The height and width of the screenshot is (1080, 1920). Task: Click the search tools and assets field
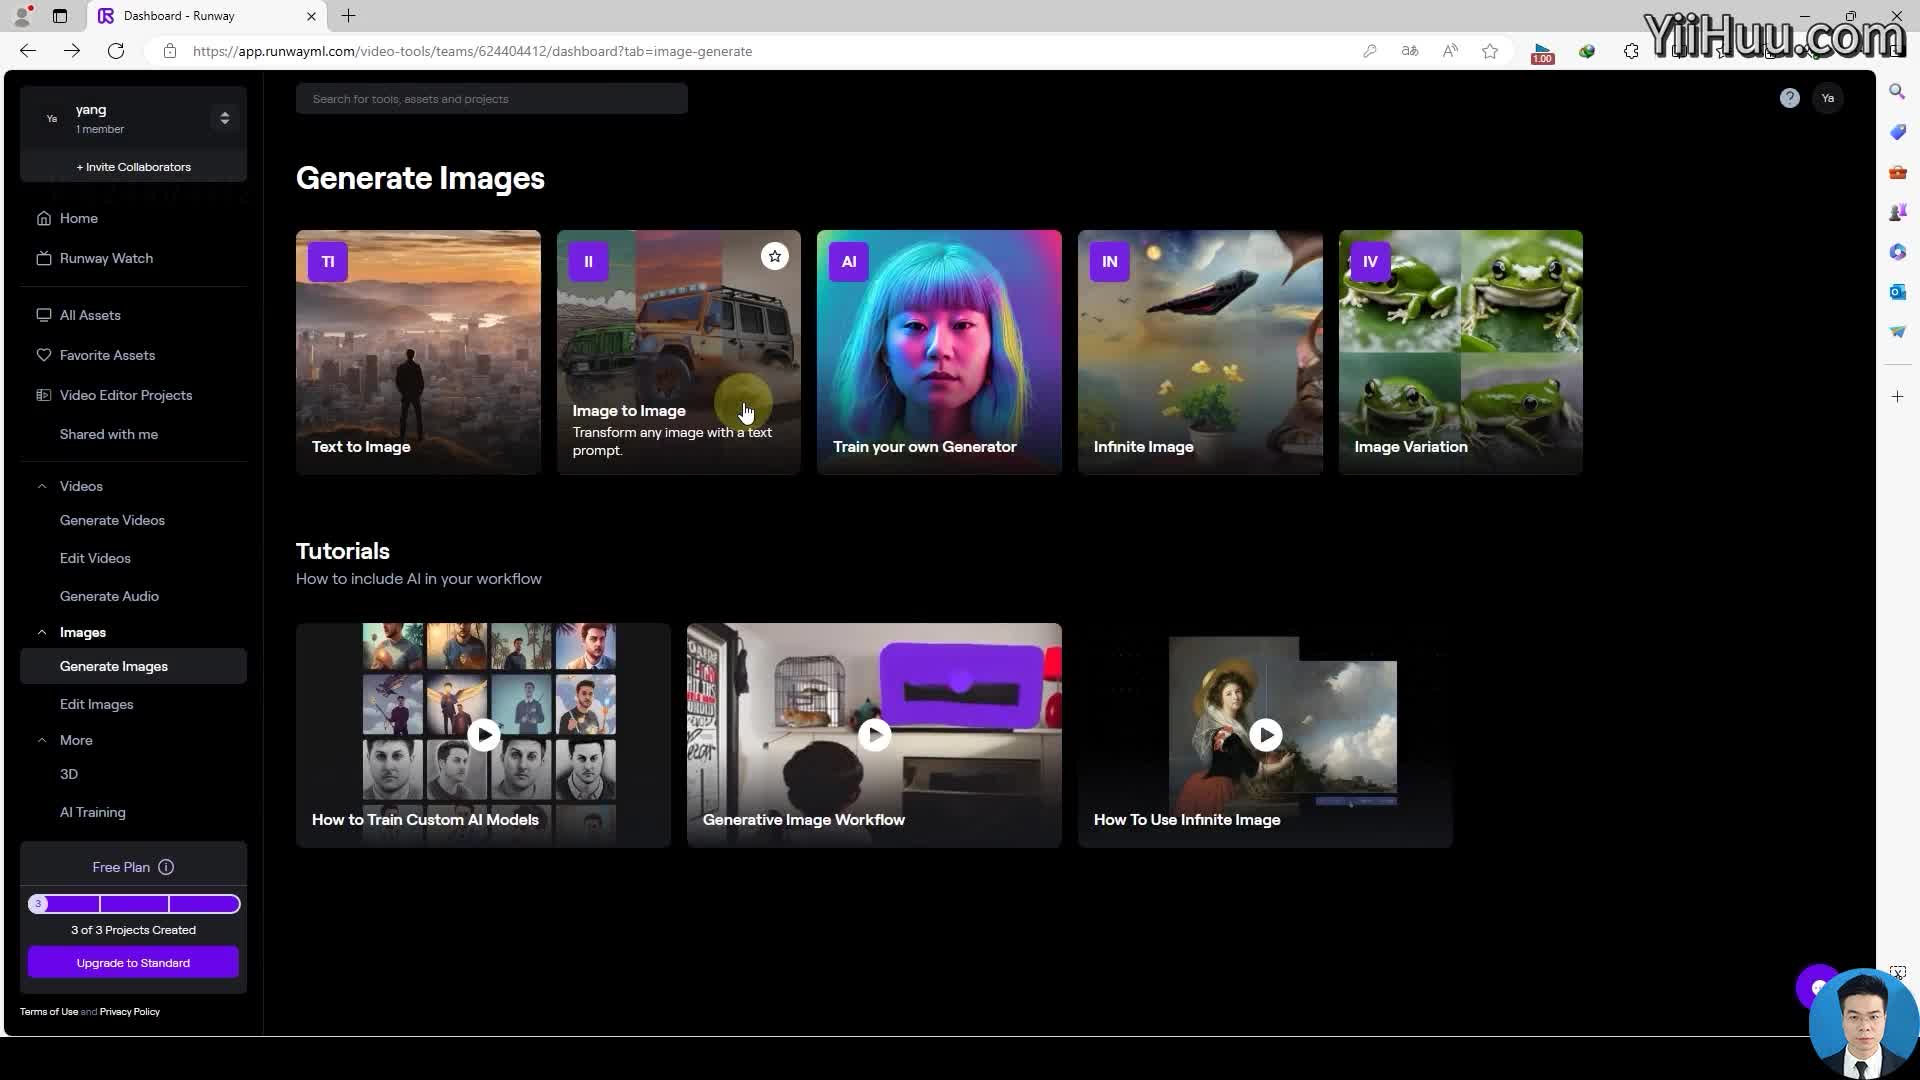(491, 99)
